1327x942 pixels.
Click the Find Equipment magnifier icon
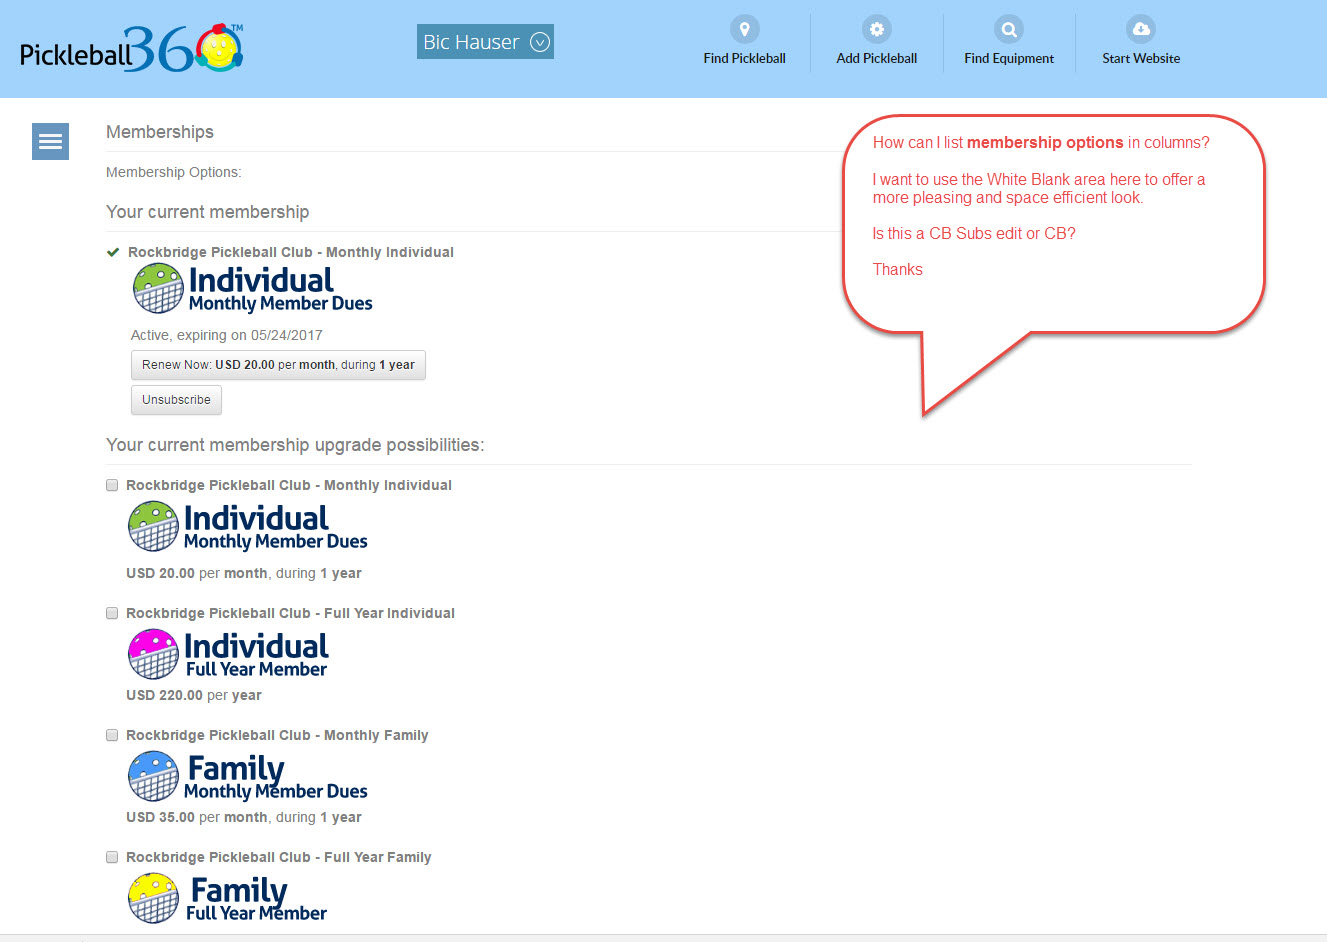pos(1009,29)
